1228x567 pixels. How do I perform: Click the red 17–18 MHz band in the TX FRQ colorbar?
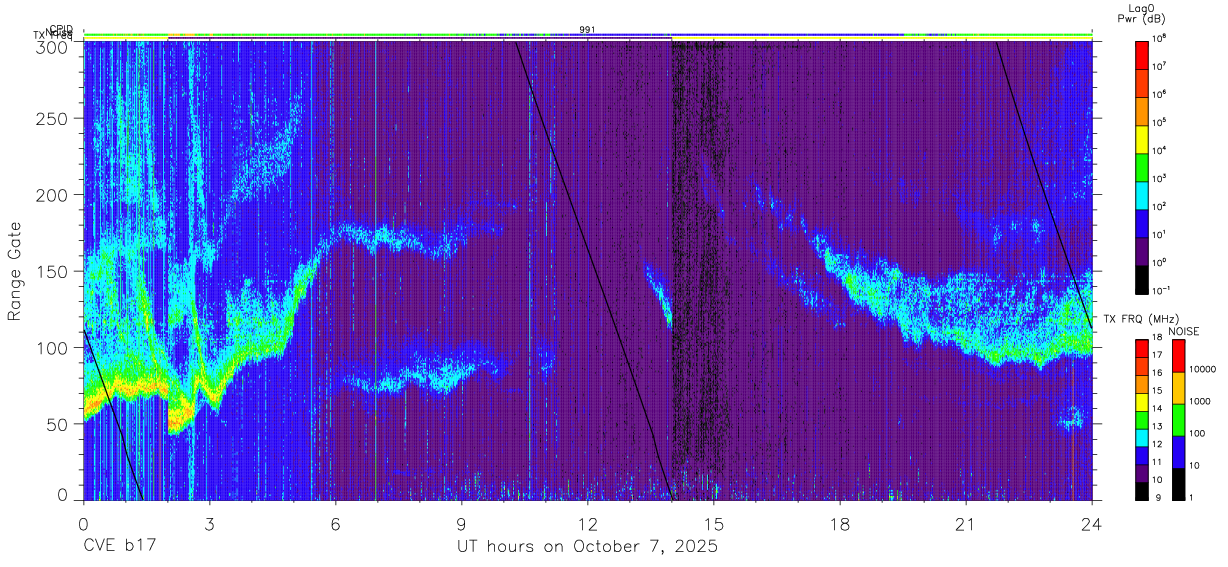(x=1142, y=349)
